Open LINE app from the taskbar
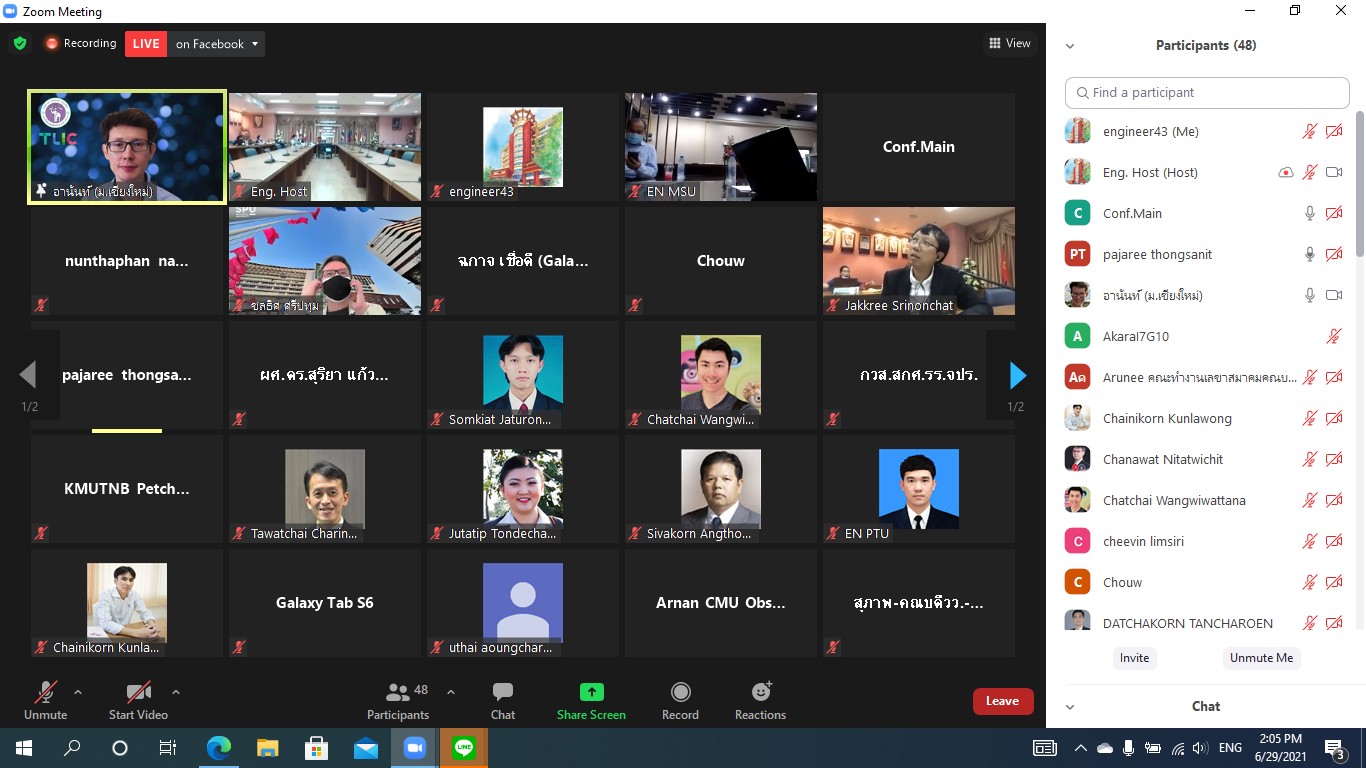The image size is (1366, 768). click(464, 748)
